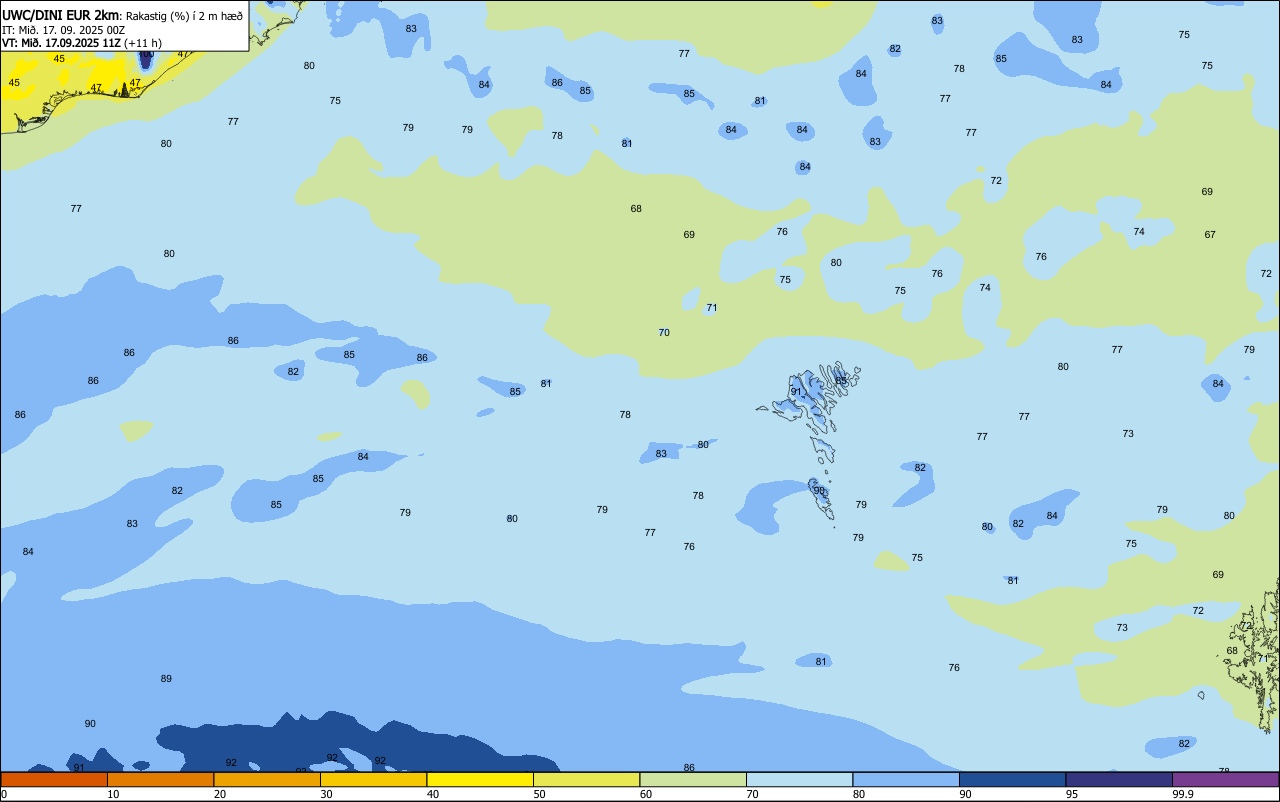Click the '95' legend label
This screenshot has width=1280, height=802.
point(1072,794)
